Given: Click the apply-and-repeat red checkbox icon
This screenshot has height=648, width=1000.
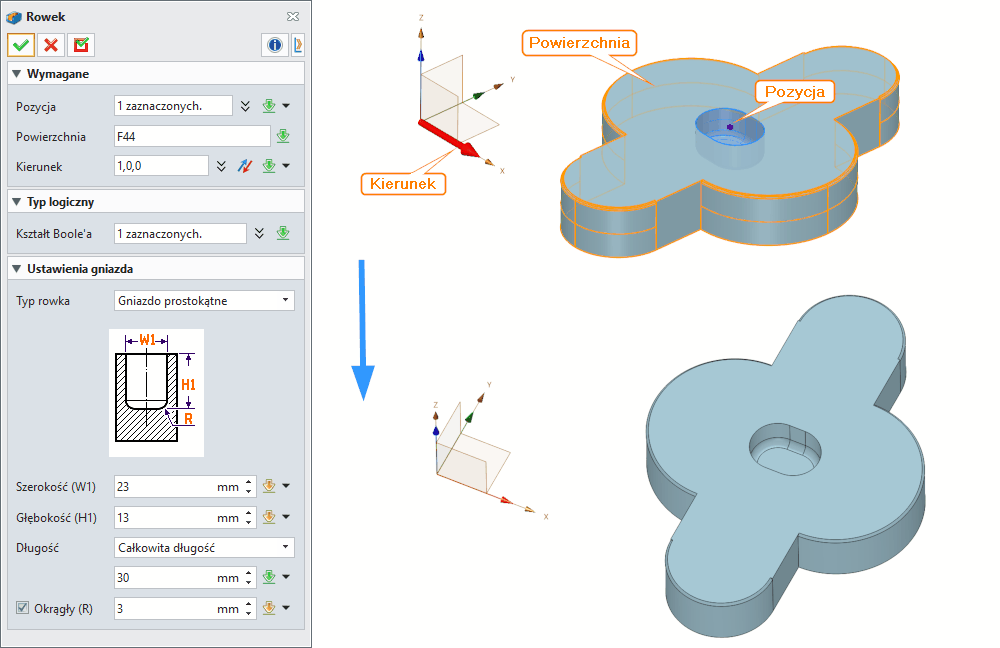Looking at the screenshot, I should pos(81,45).
